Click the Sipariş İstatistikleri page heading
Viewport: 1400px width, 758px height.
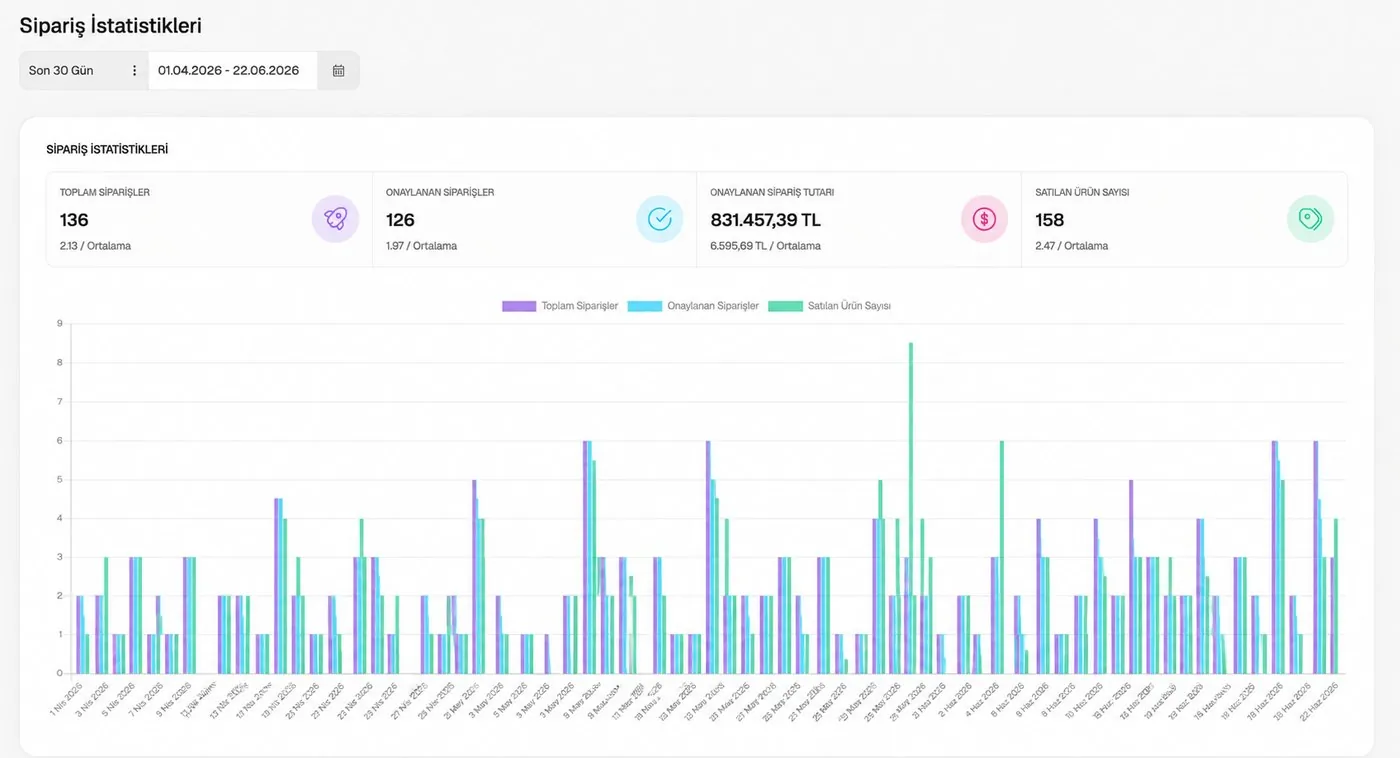coord(111,26)
